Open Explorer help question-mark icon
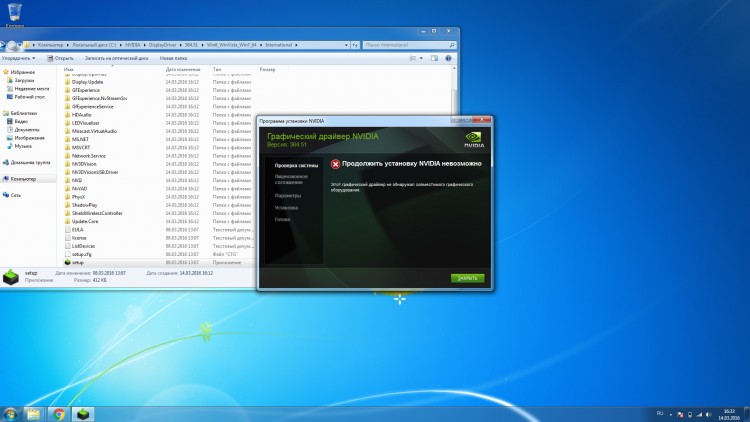The height and width of the screenshot is (422, 750). 448,58
